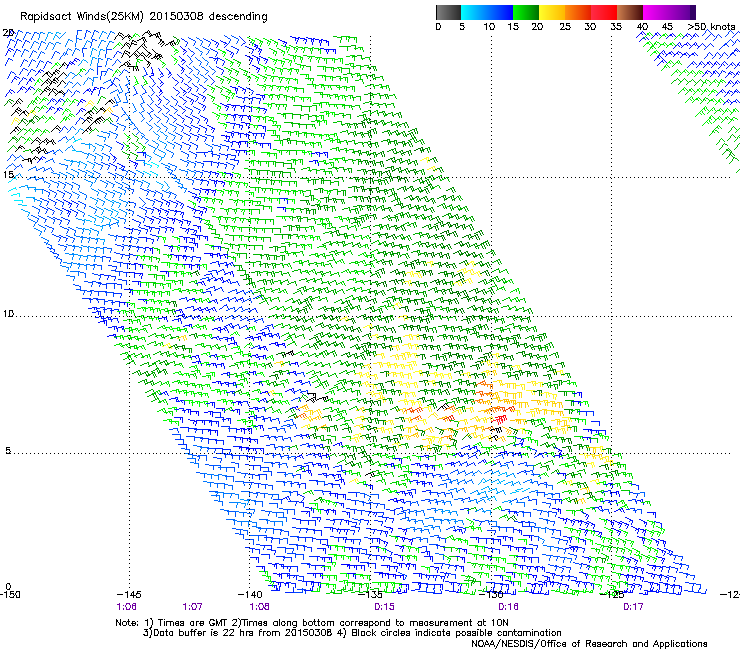Click the '1:08' swath time label
740x650 pixels.
(259, 607)
